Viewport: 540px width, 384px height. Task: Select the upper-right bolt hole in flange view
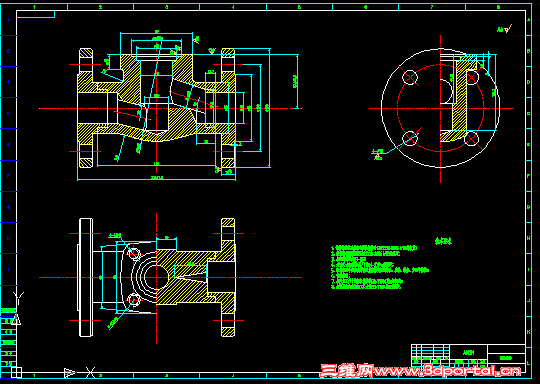[471, 77]
